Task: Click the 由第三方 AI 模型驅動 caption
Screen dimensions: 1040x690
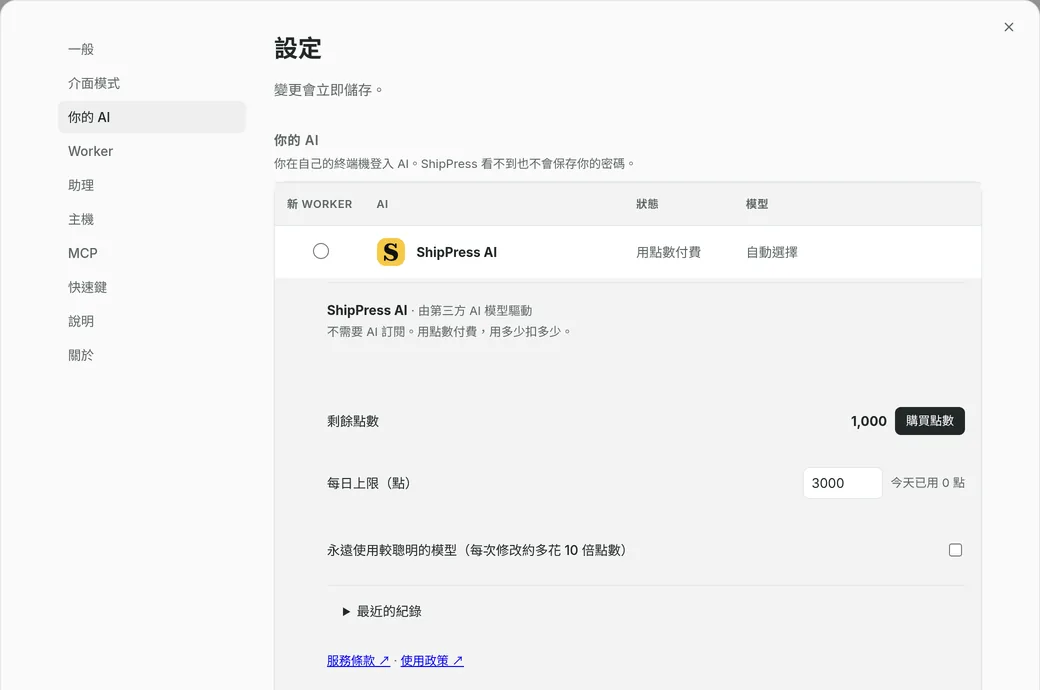Action: point(475,310)
